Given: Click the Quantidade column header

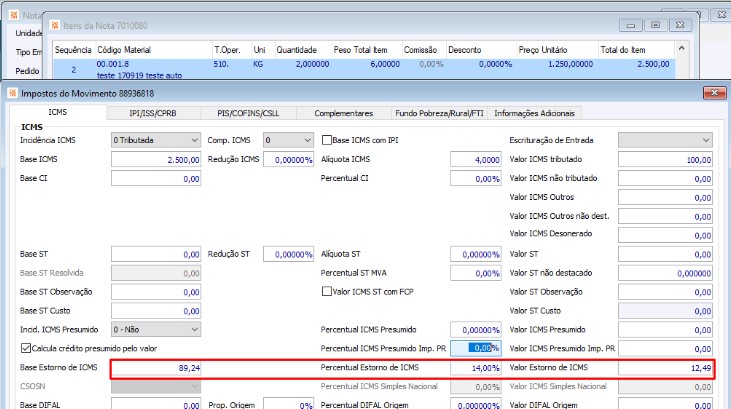Looking at the screenshot, I should click(x=302, y=50).
